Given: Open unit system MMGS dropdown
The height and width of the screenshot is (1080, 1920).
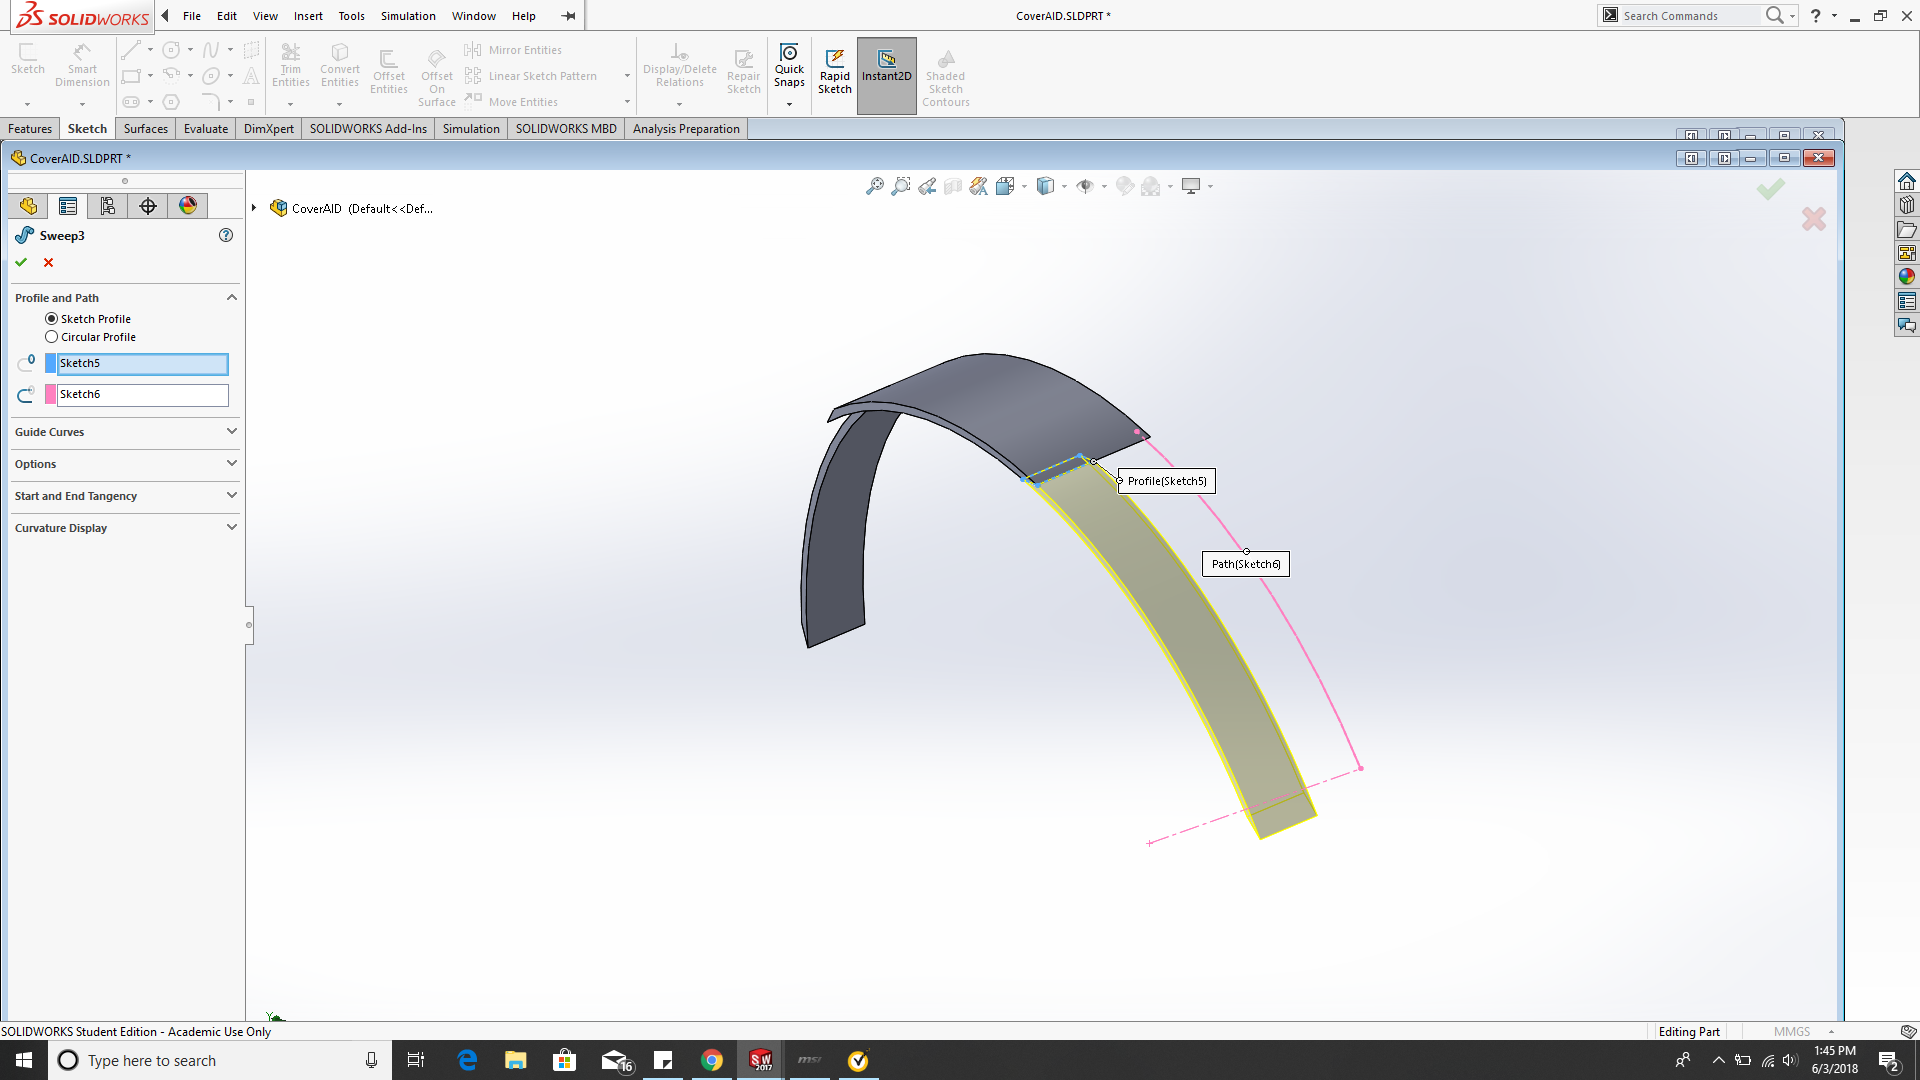Looking at the screenshot, I should tap(1831, 1032).
